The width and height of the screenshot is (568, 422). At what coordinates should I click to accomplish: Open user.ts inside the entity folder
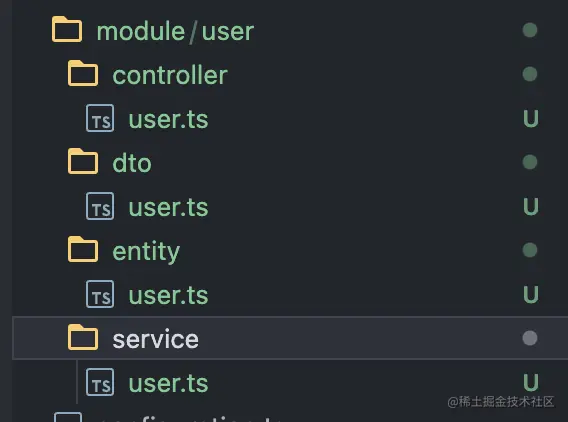168,296
